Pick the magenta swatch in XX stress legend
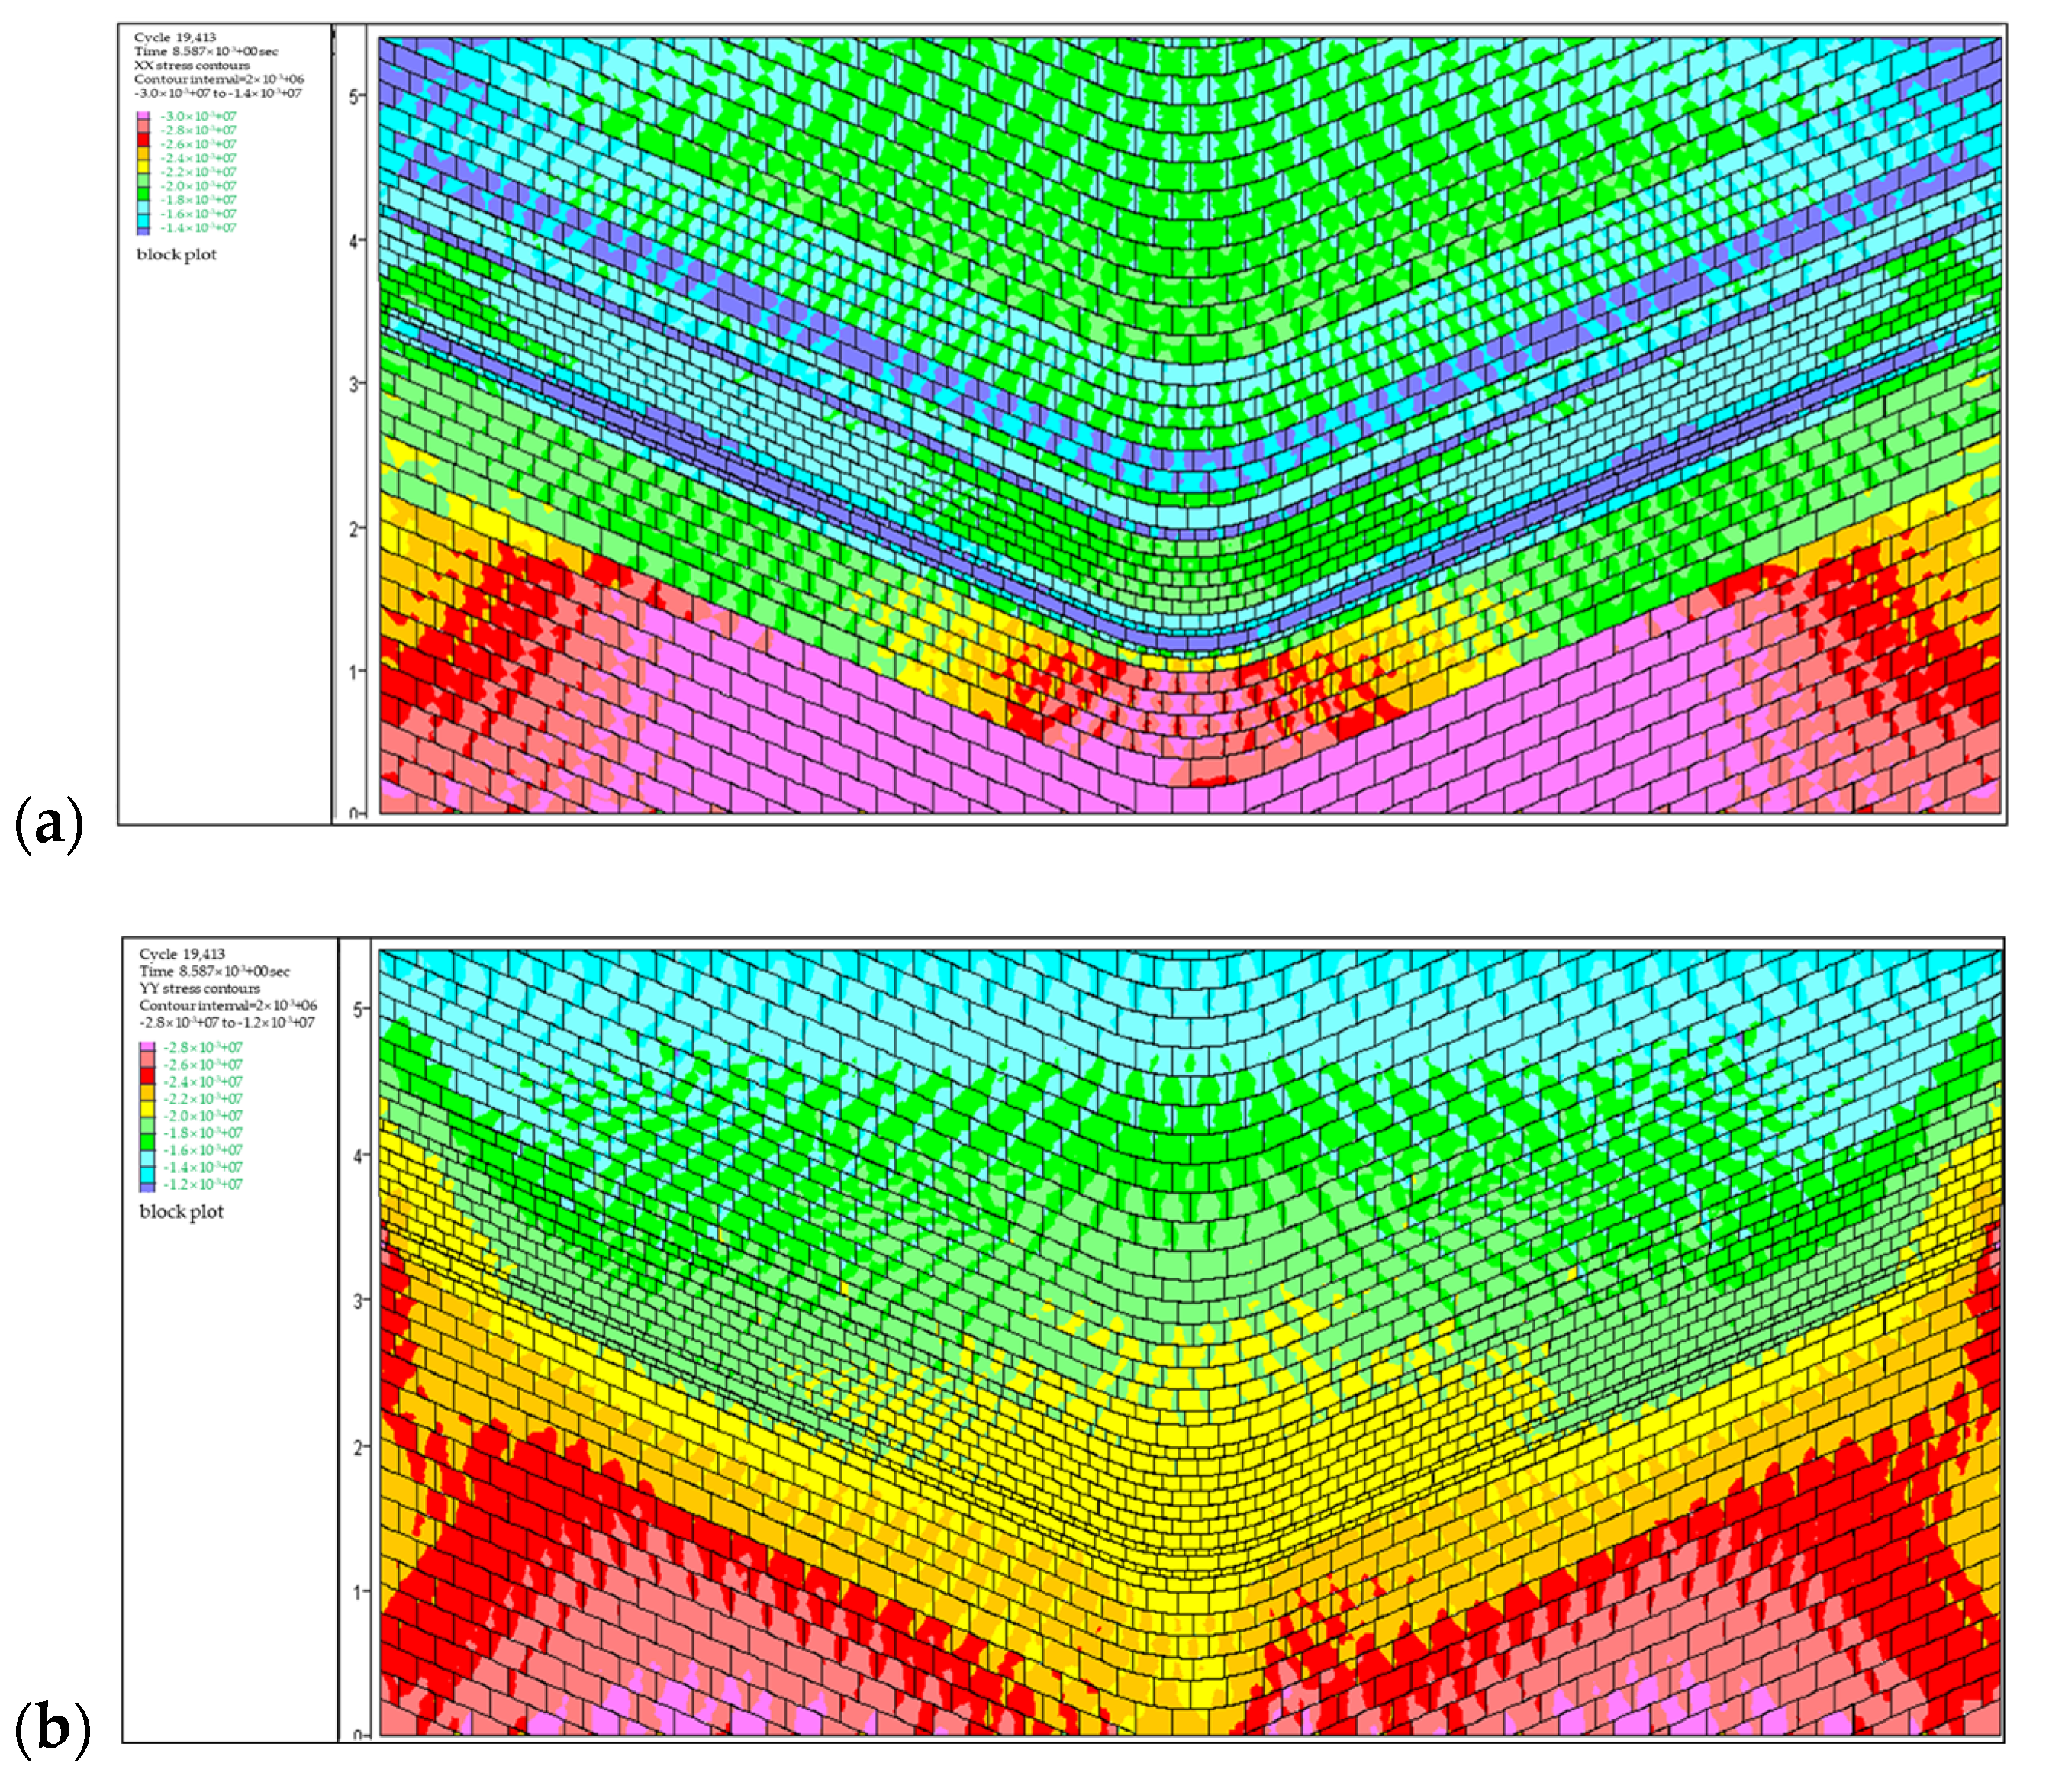The image size is (2049, 1792). [x=143, y=115]
